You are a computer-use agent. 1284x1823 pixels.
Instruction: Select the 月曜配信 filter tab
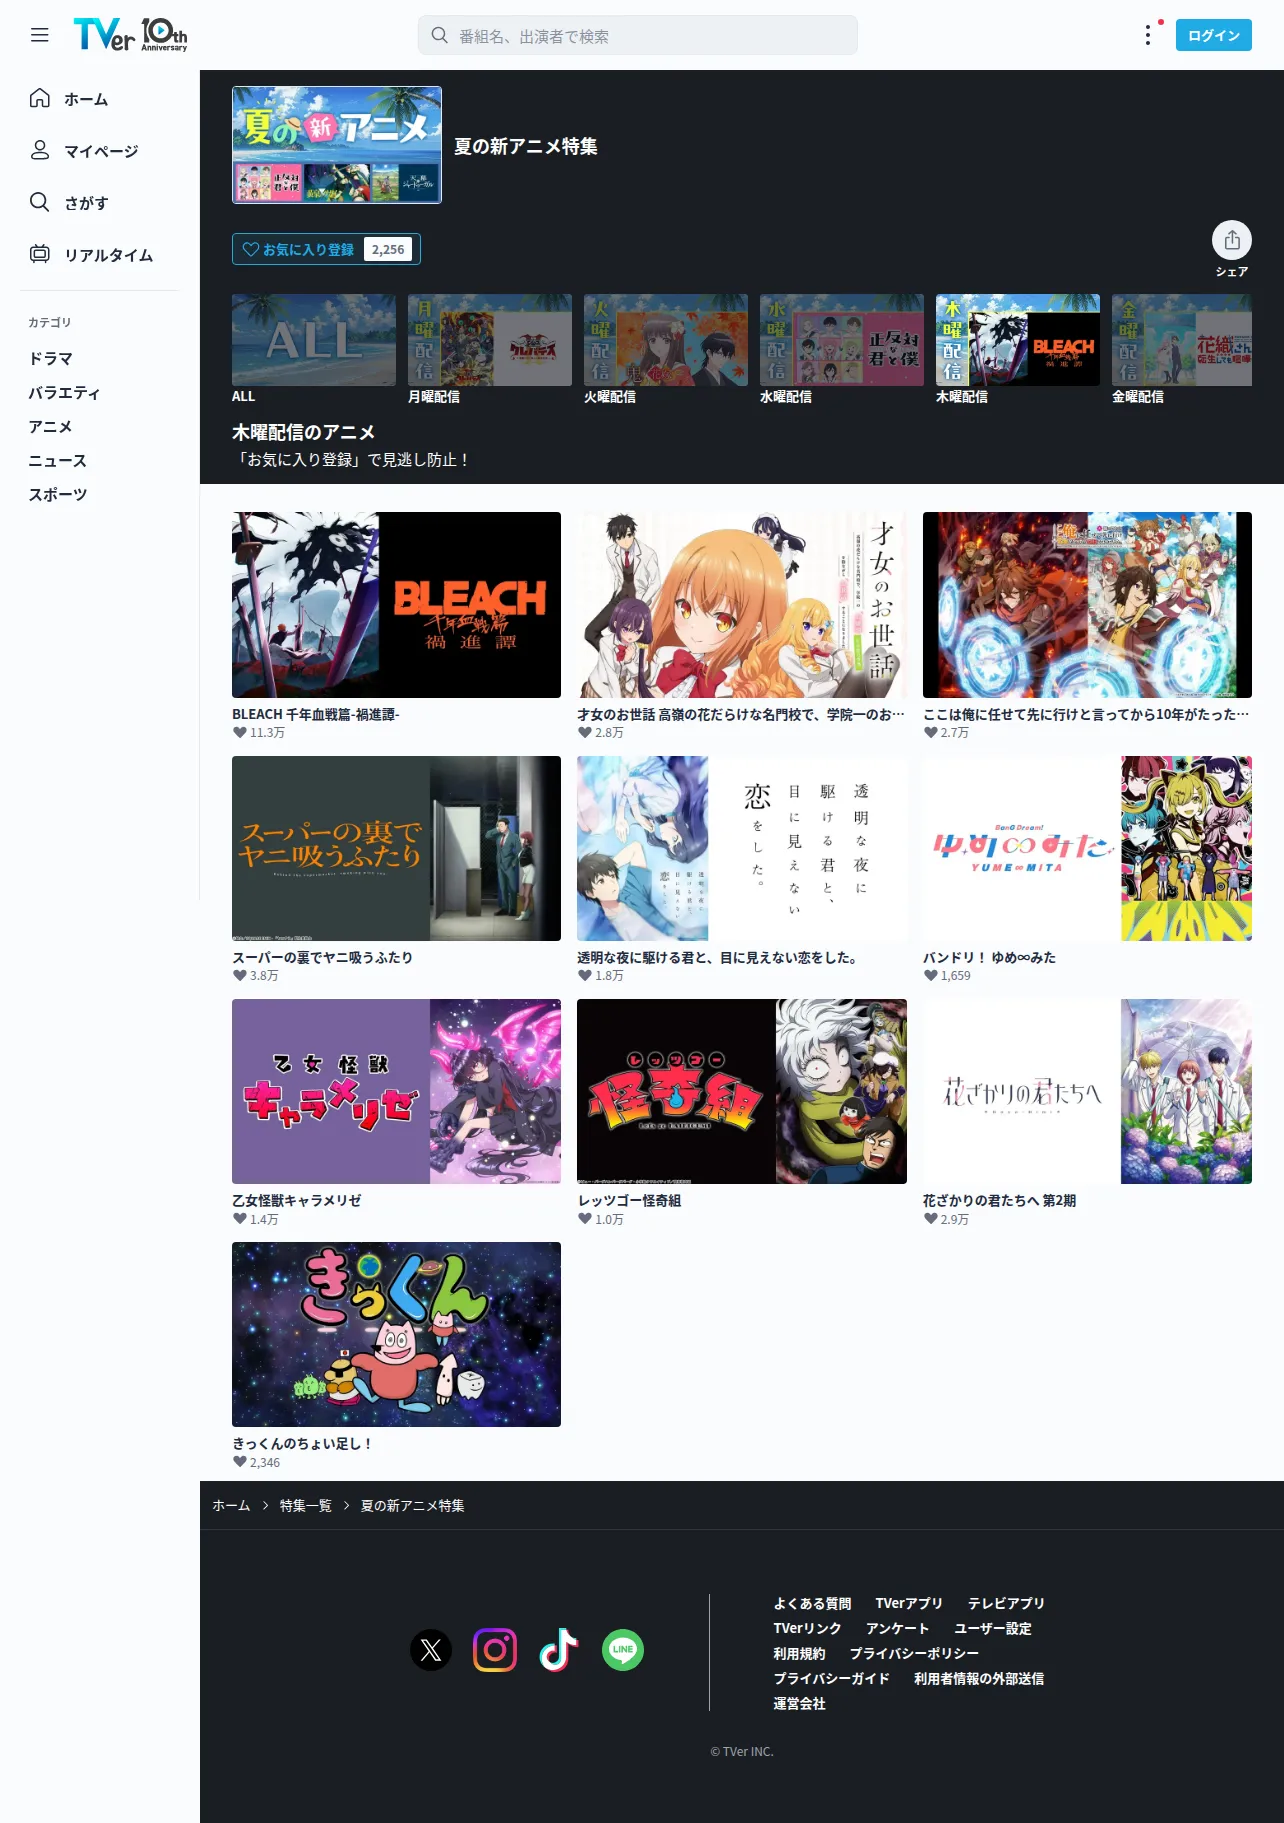click(x=490, y=349)
